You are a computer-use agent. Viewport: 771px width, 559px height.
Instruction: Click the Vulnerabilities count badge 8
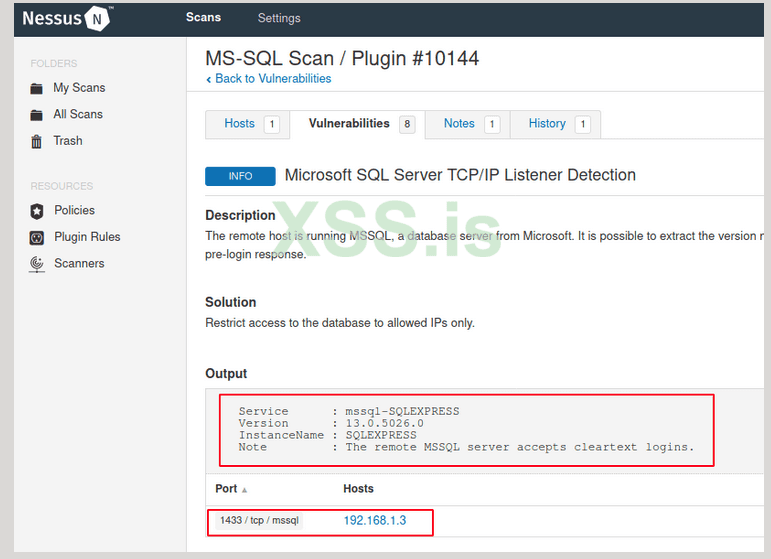coord(407,124)
